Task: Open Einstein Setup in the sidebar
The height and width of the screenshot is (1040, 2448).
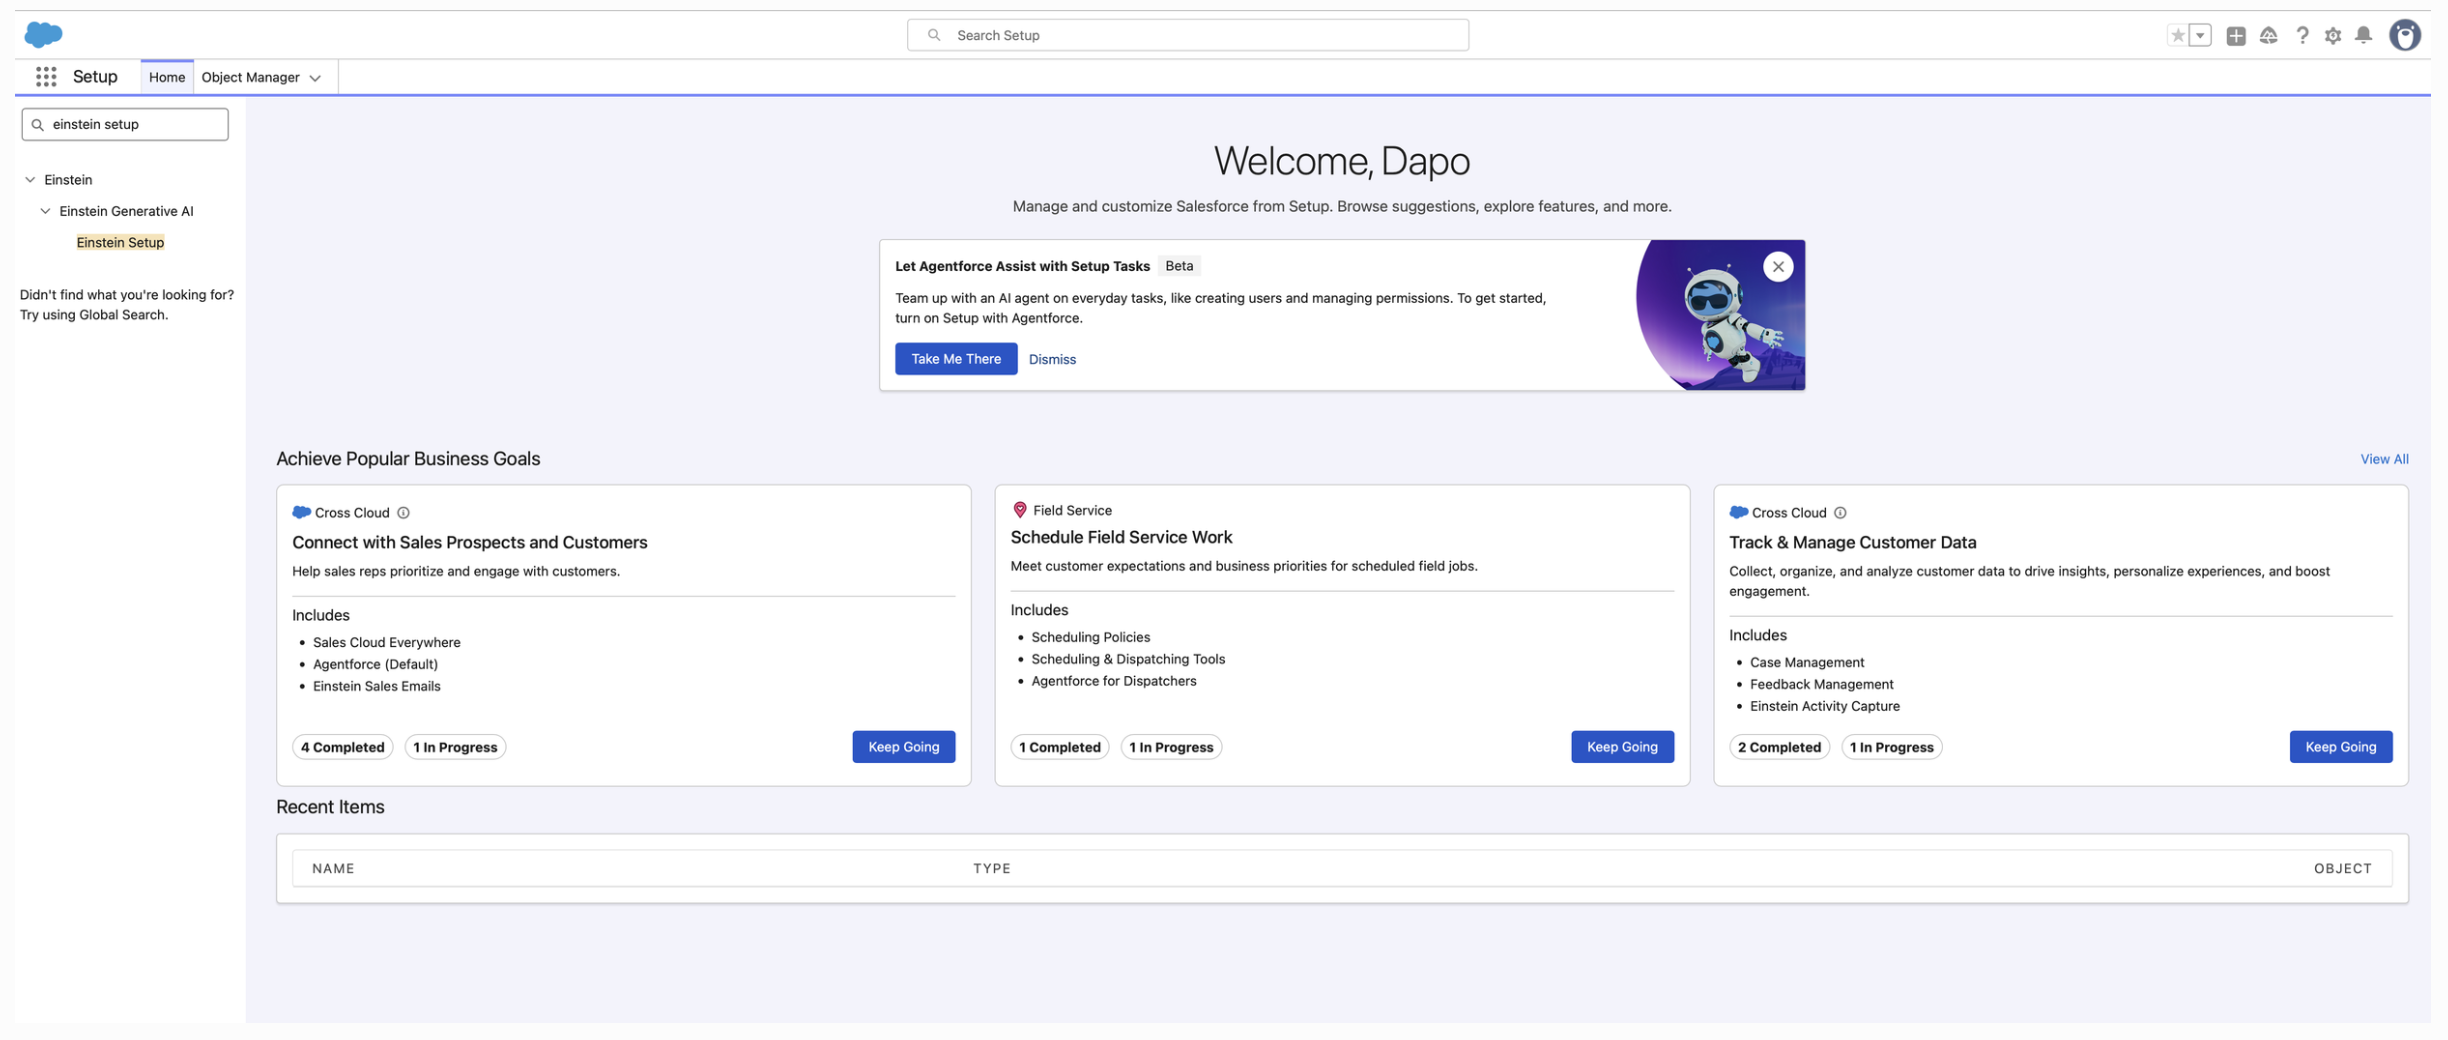Action: click(120, 243)
